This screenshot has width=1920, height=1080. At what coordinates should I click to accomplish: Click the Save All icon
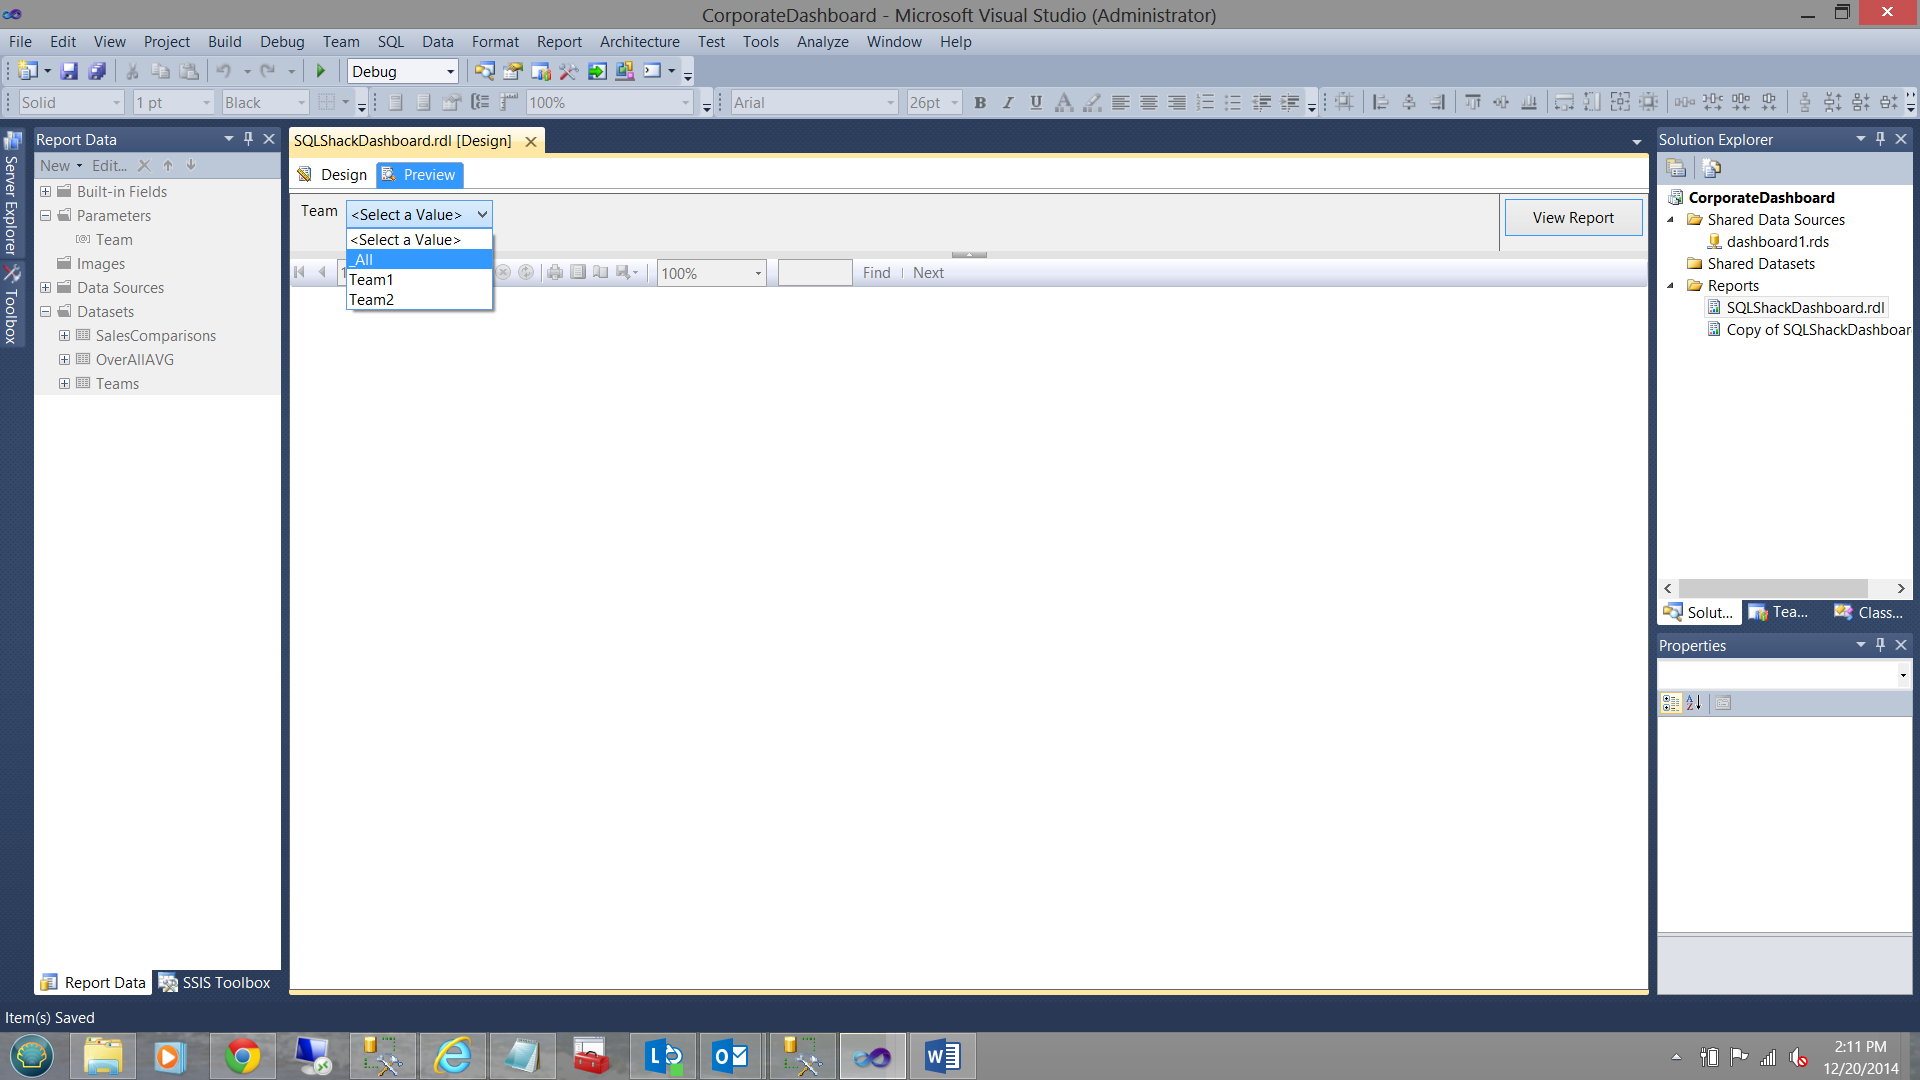pyautogui.click(x=97, y=71)
